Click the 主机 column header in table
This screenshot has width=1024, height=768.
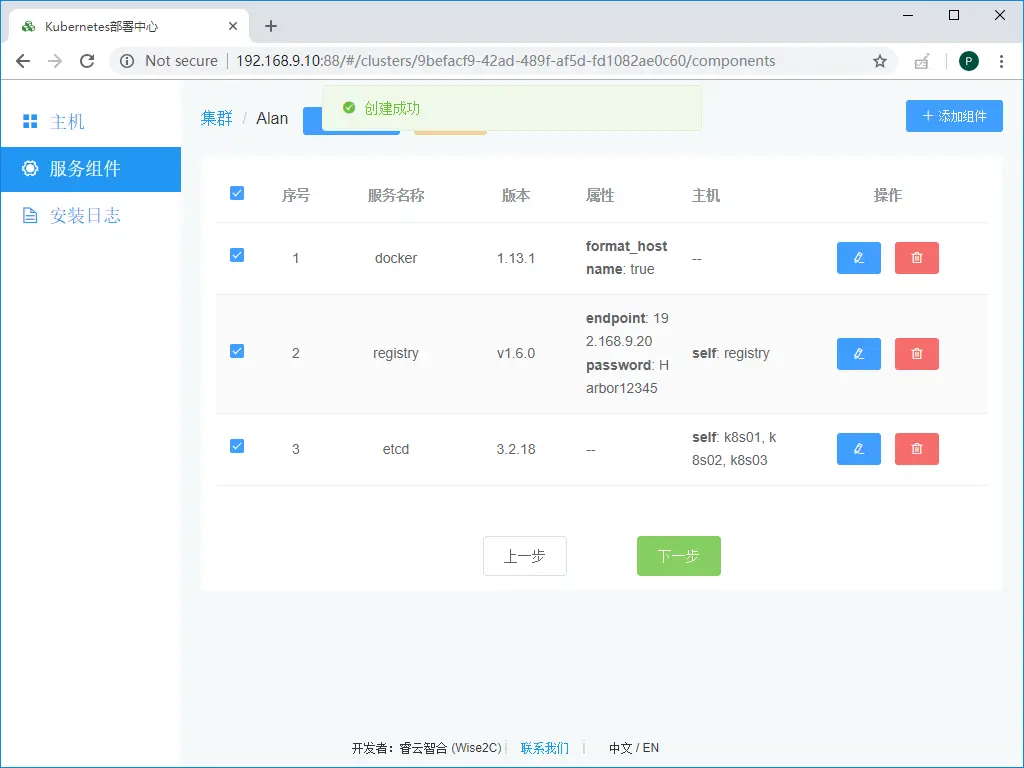706,195
